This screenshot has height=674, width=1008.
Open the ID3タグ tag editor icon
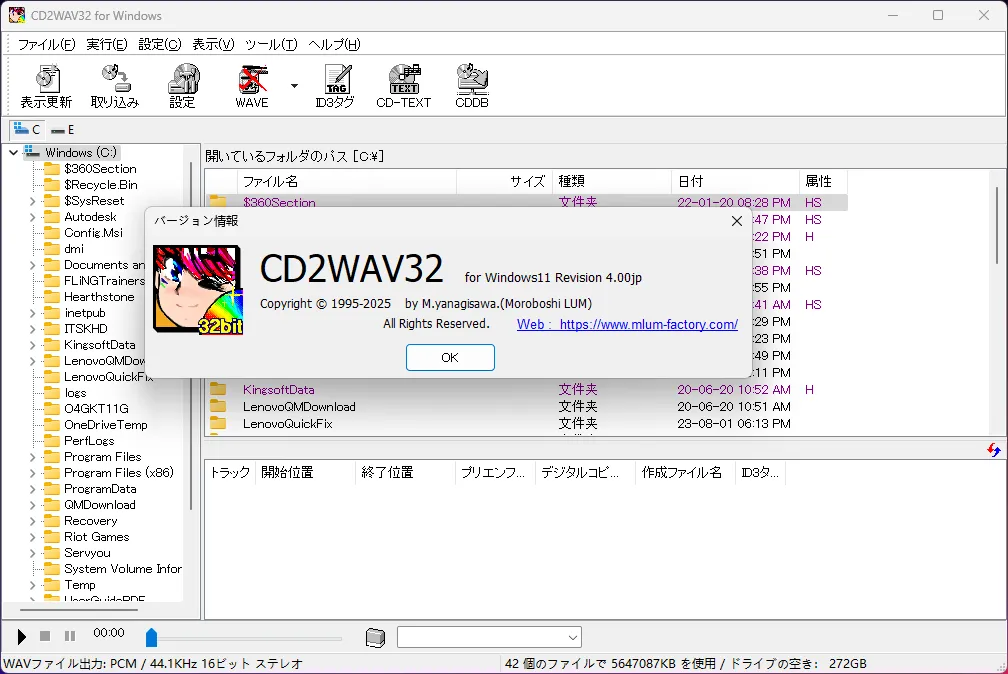336,86
